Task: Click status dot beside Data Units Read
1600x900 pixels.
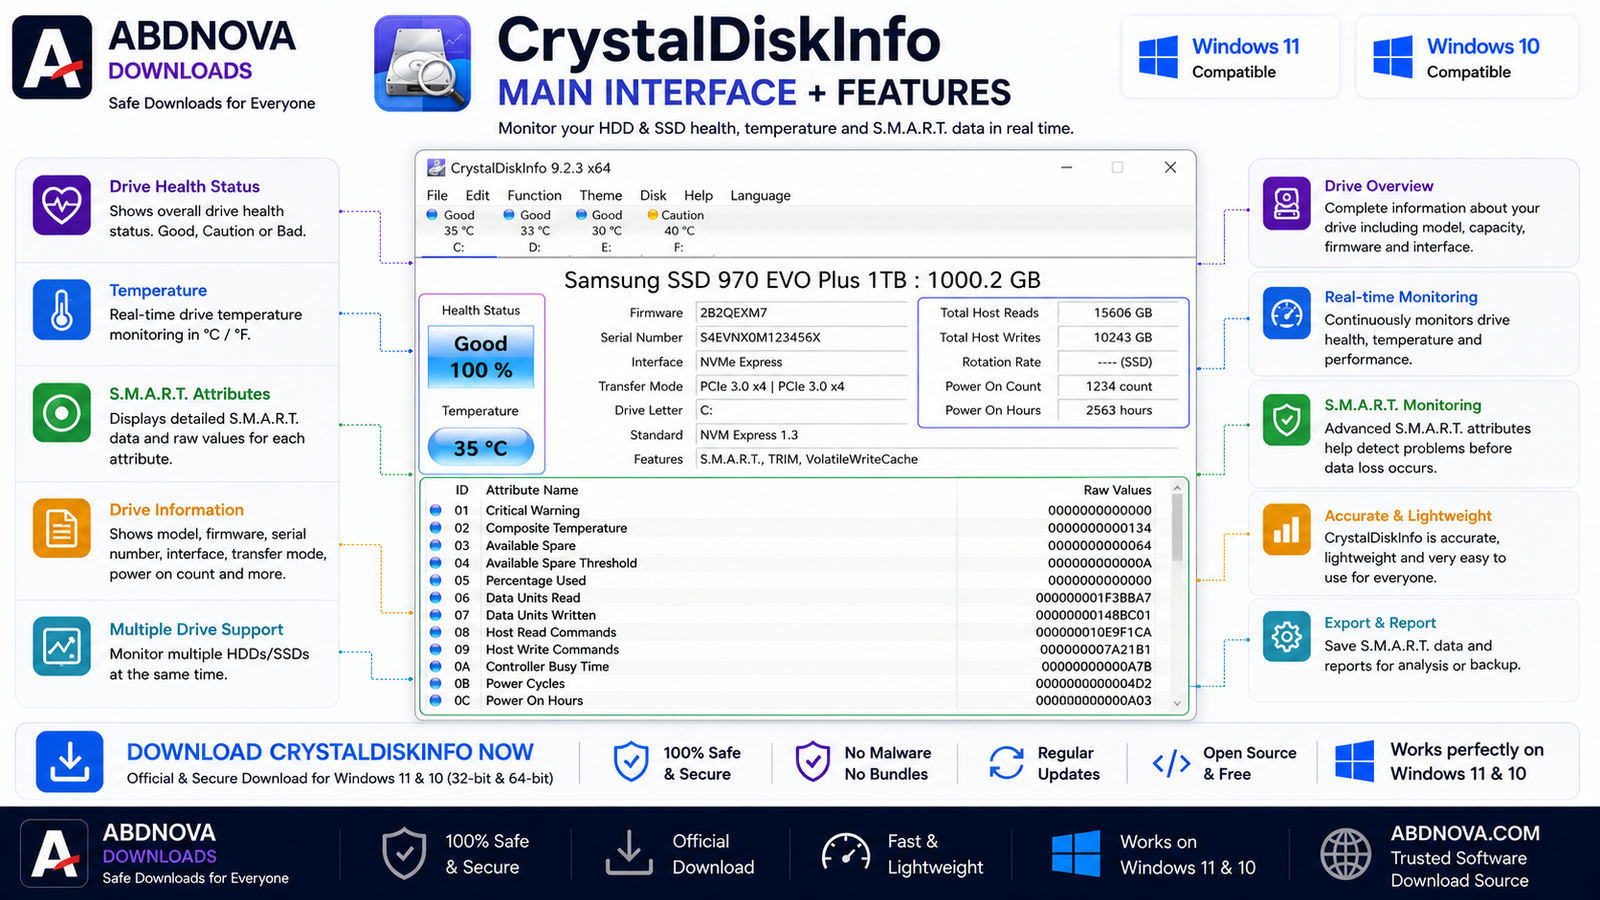Action: (x=436, y=597)
